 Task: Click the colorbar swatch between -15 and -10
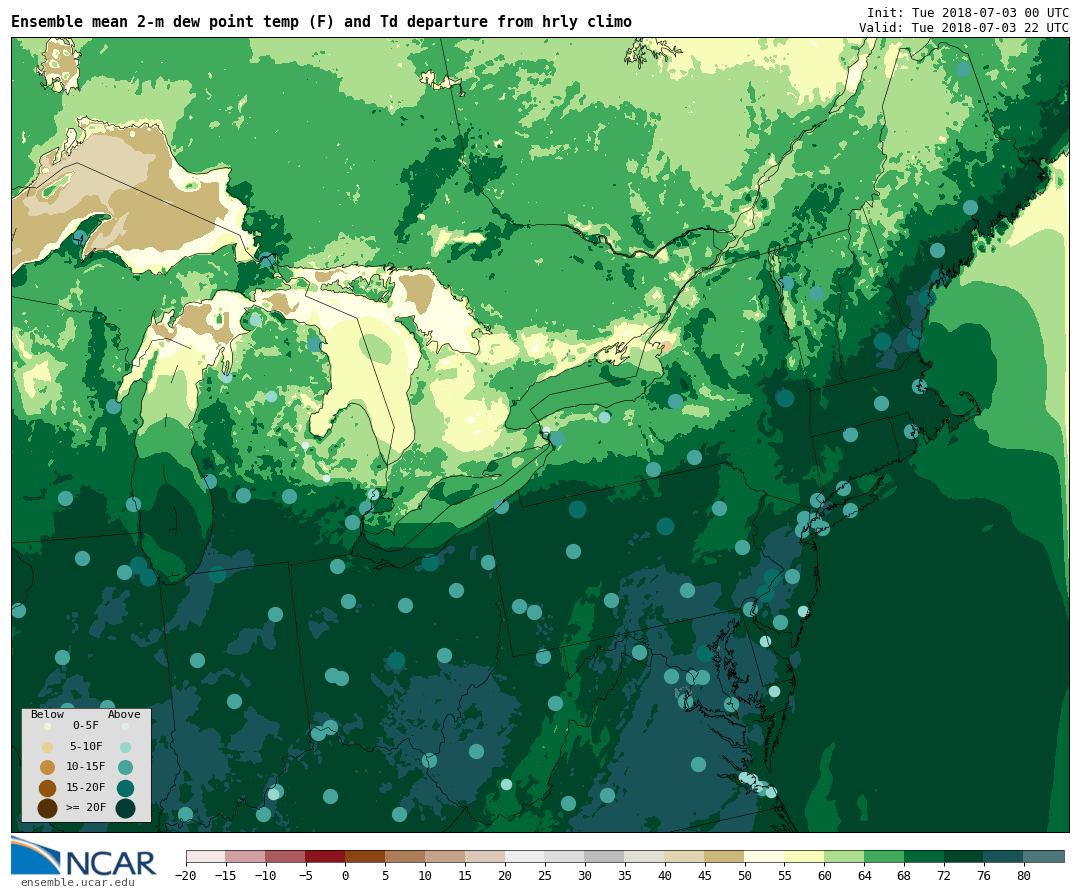point(246,856)
